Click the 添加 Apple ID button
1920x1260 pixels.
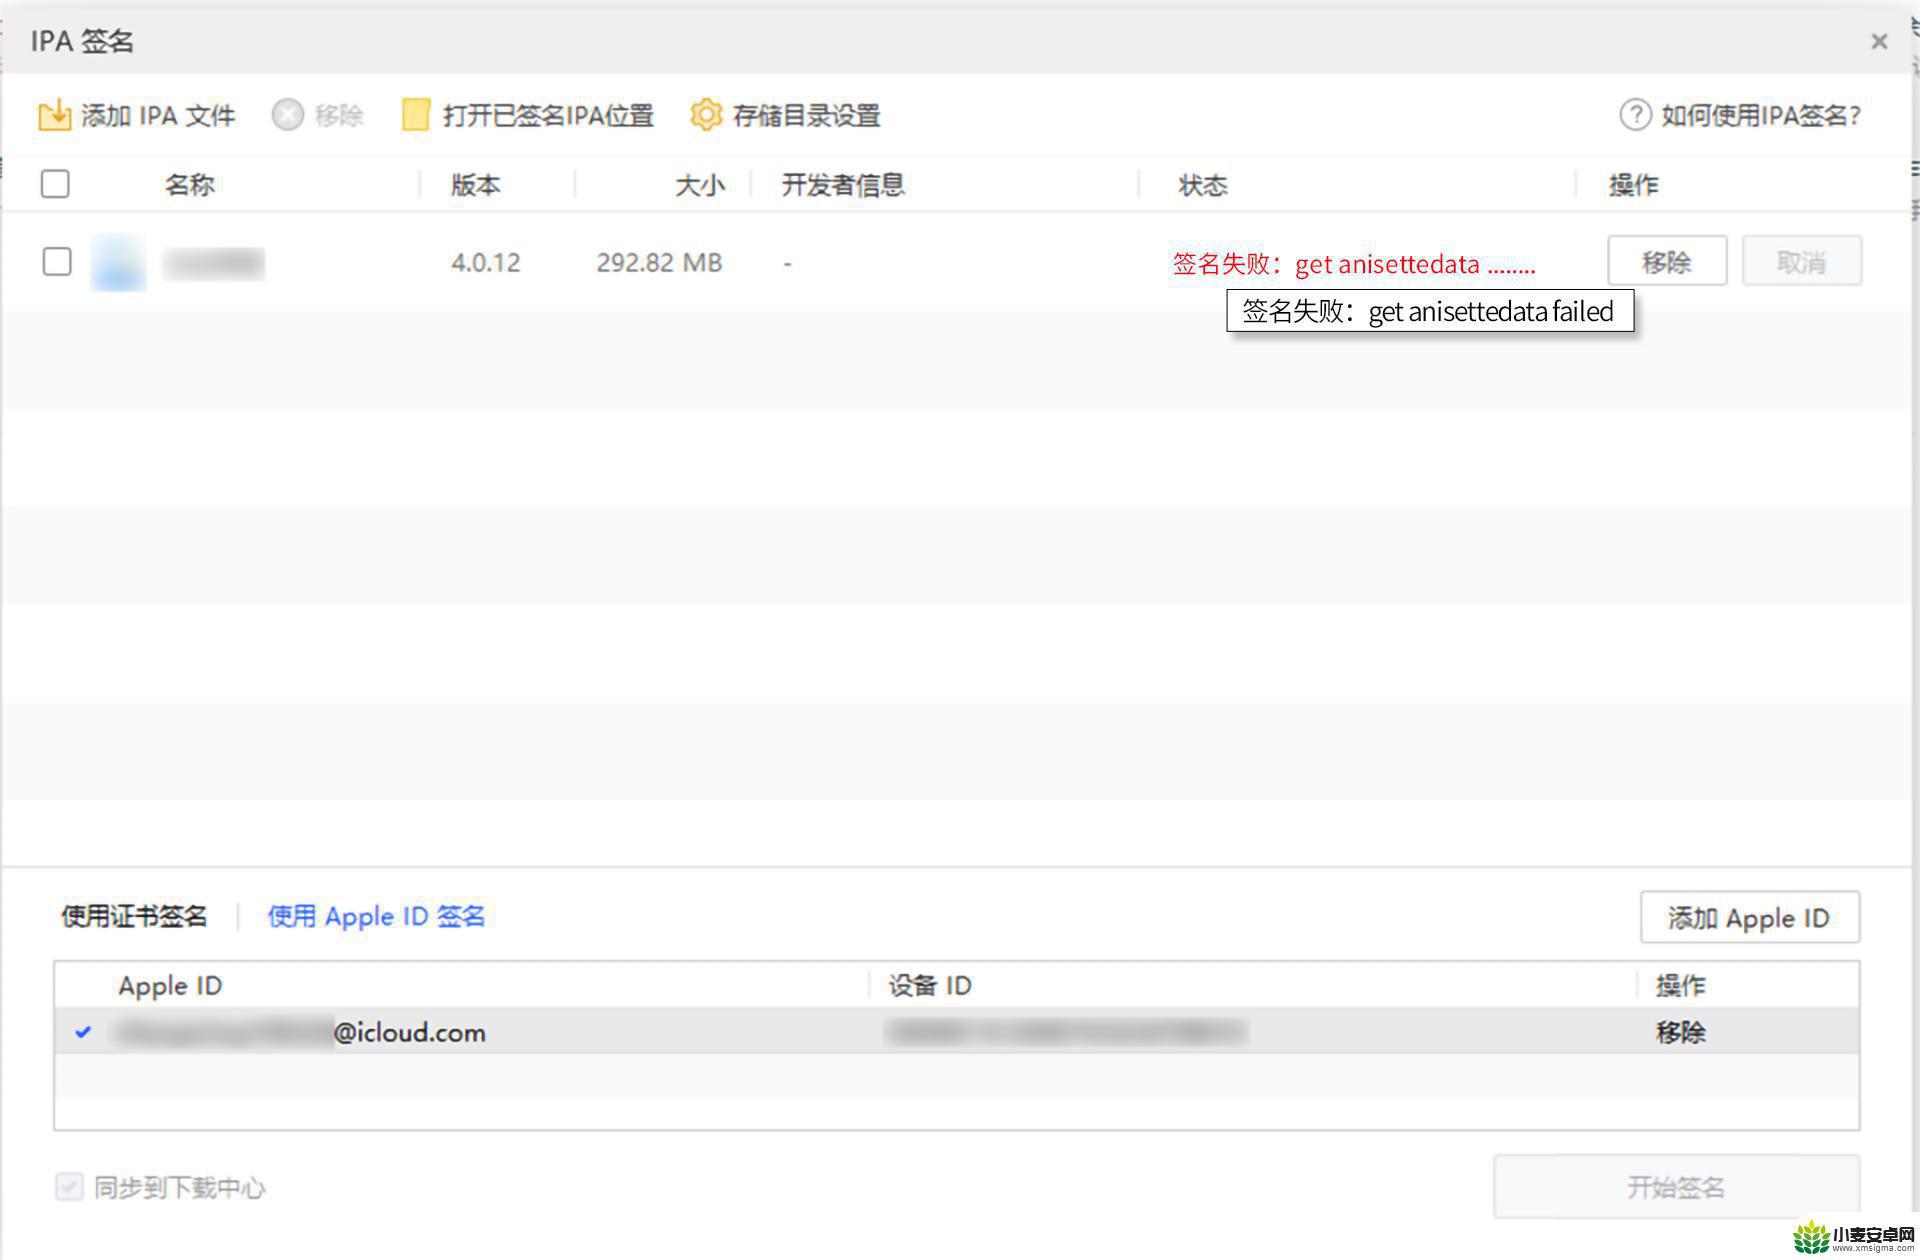1749,917
